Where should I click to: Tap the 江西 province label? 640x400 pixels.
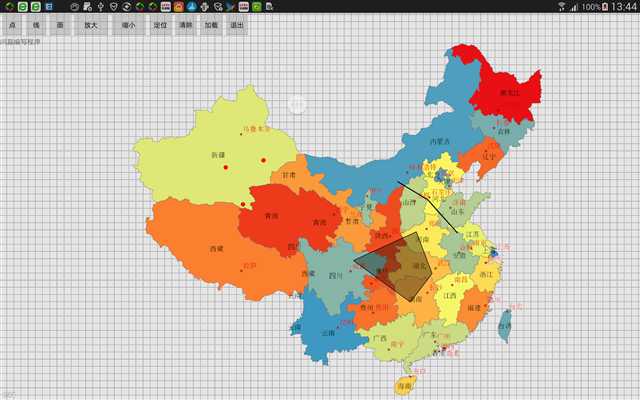(450, 296)
